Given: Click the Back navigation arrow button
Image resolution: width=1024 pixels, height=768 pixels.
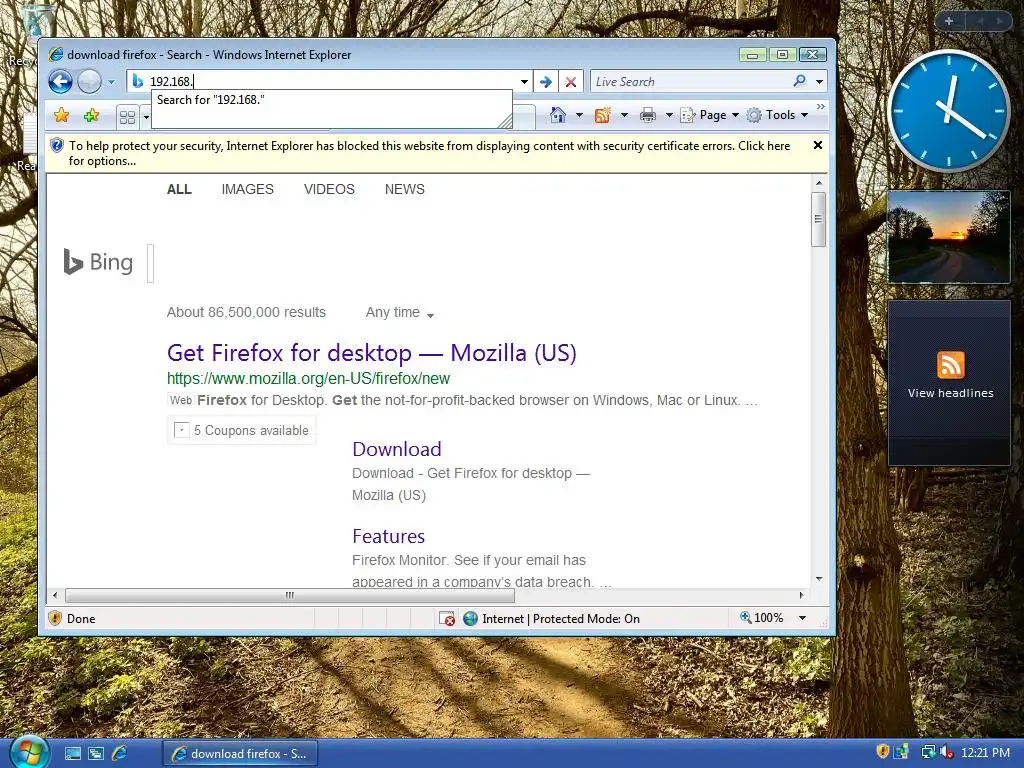Looking at the screenshot, I should (60, 82).
